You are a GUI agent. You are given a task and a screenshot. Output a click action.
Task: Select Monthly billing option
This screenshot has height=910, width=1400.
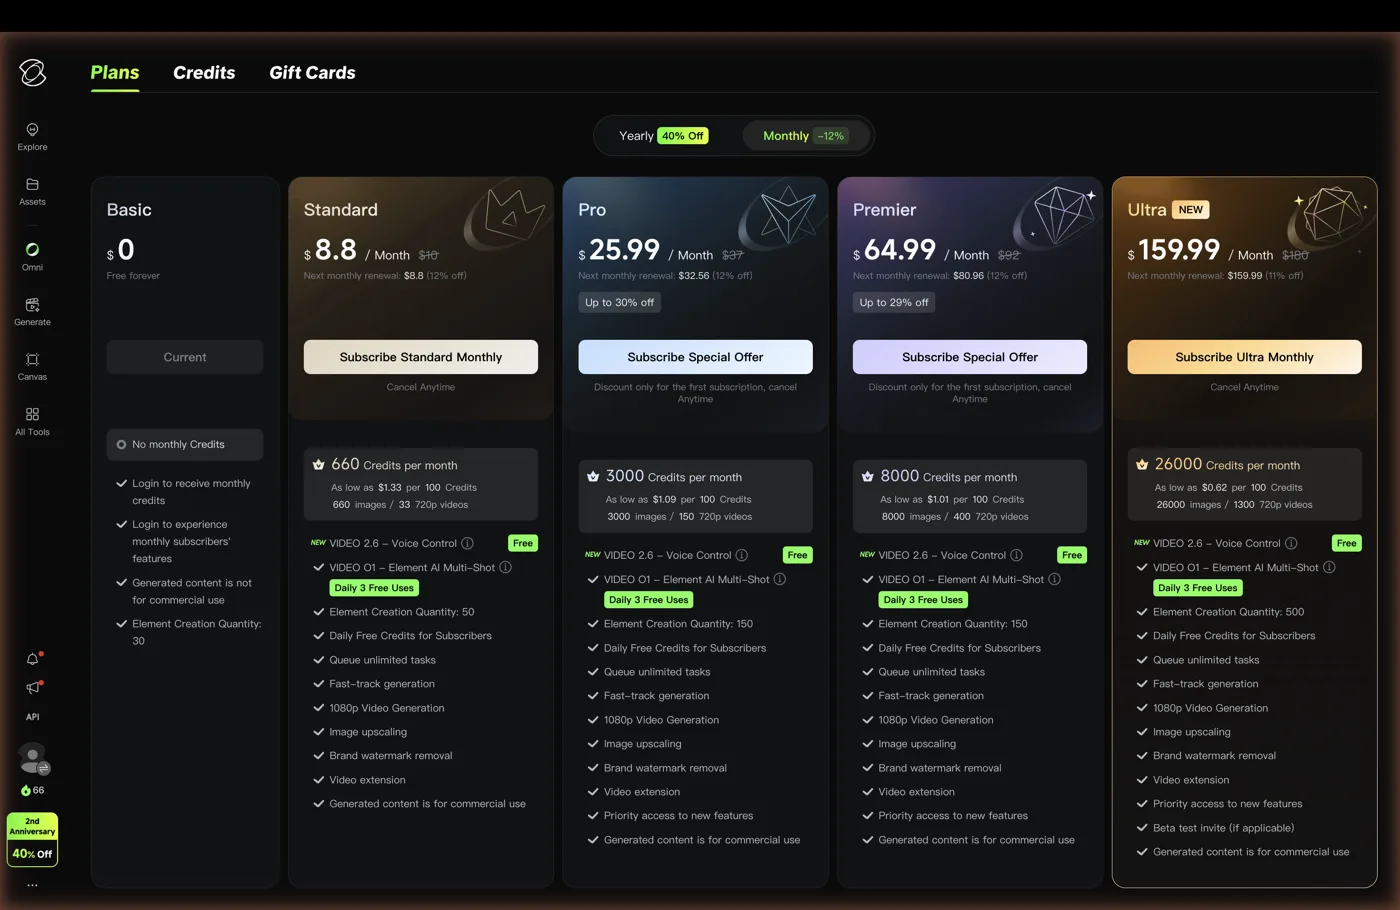pos(805,136)
